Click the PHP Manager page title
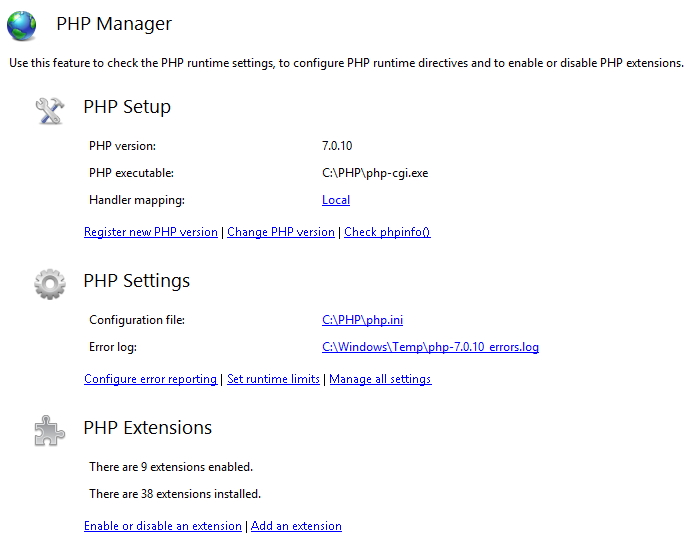This screenshot has height=560, width=695. (114, 24)
